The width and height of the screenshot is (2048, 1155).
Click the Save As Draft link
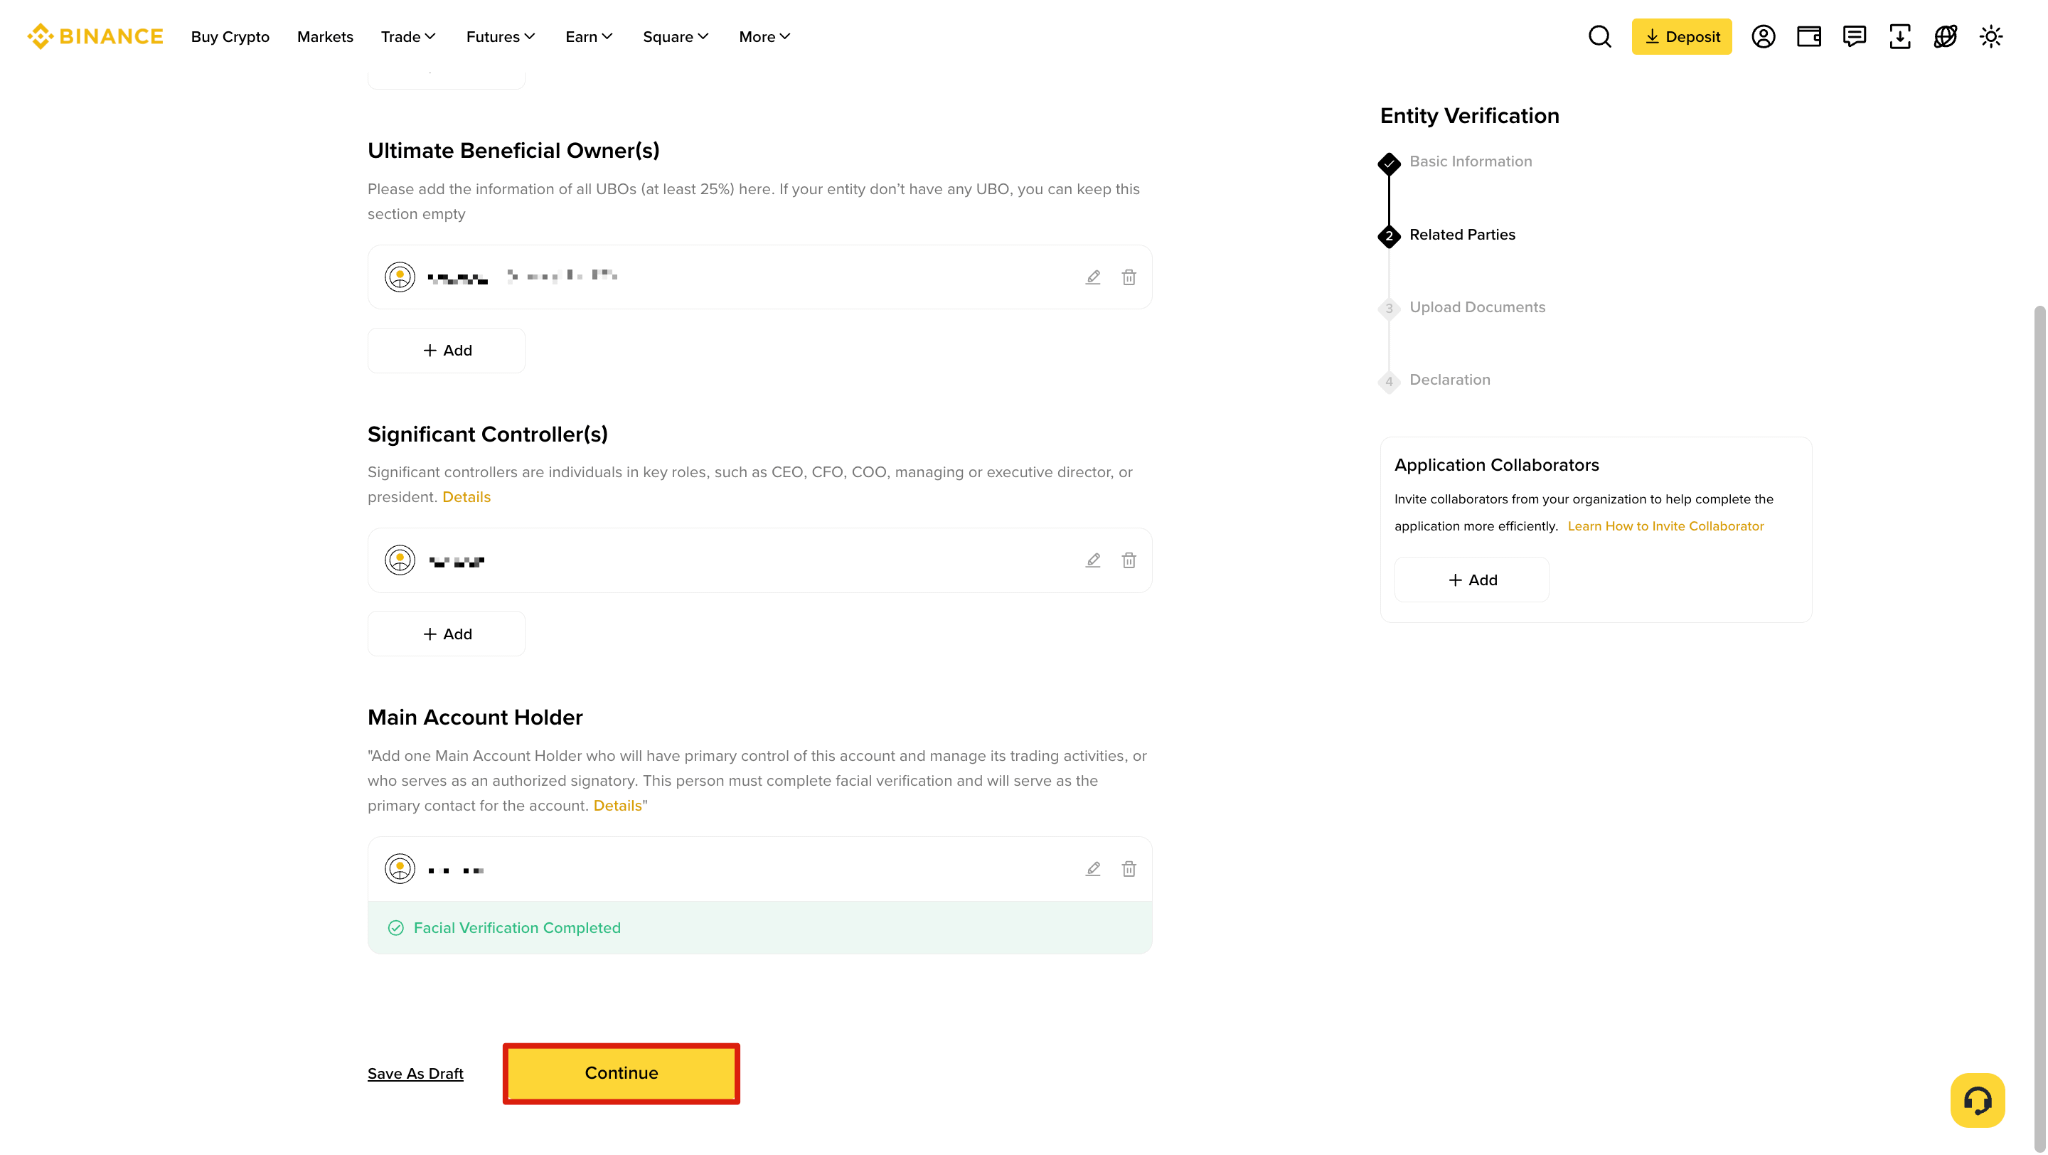pyautogui.click(x=415, y=1074)
